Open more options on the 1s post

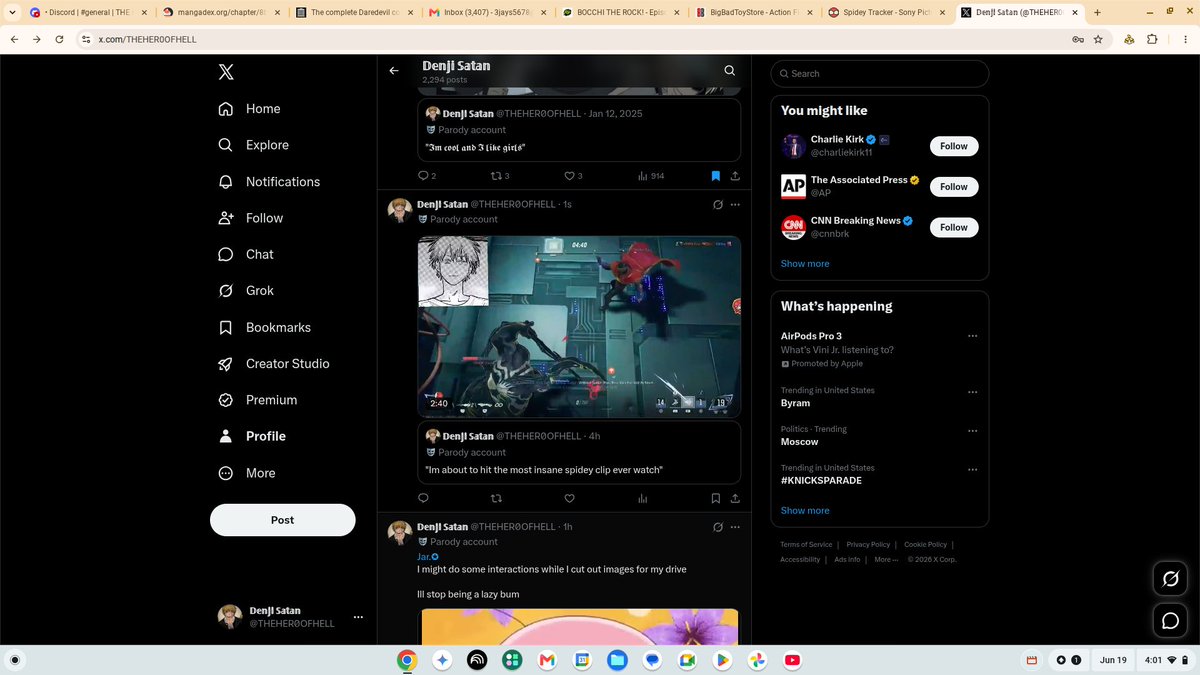735,204
